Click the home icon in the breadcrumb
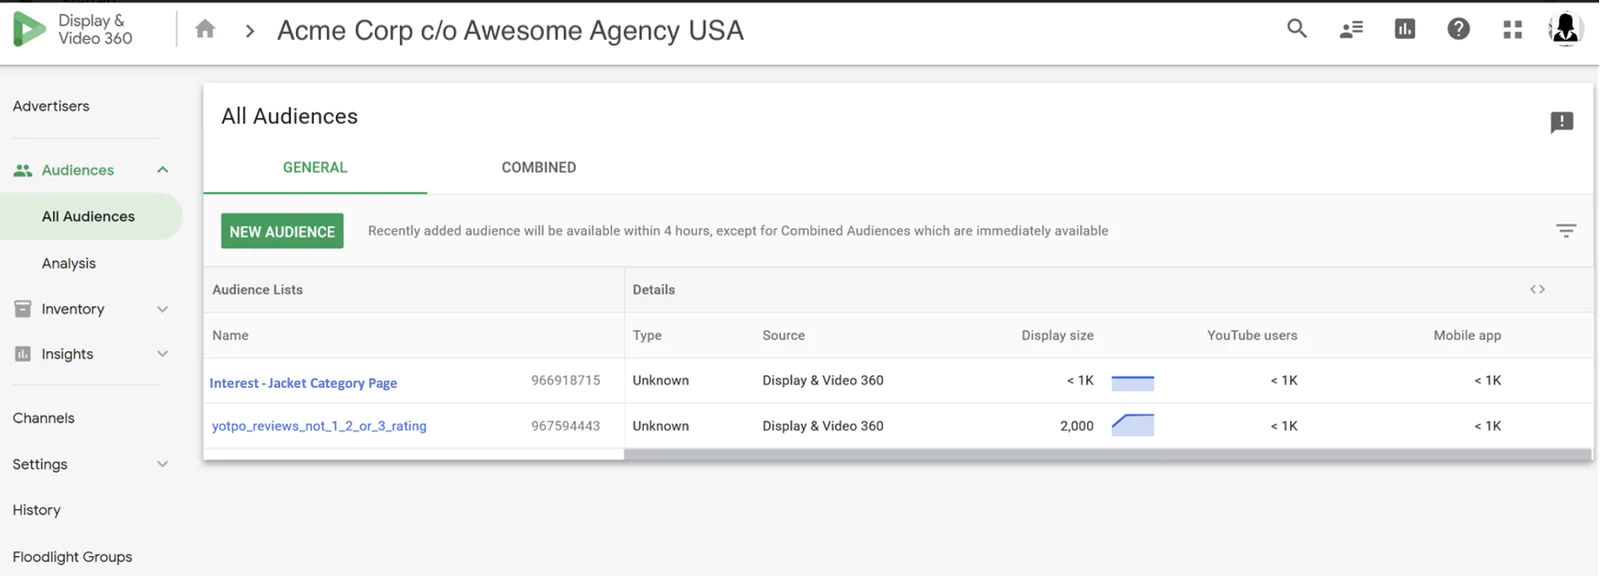The image size is (1600, 576). coord(205,29)
